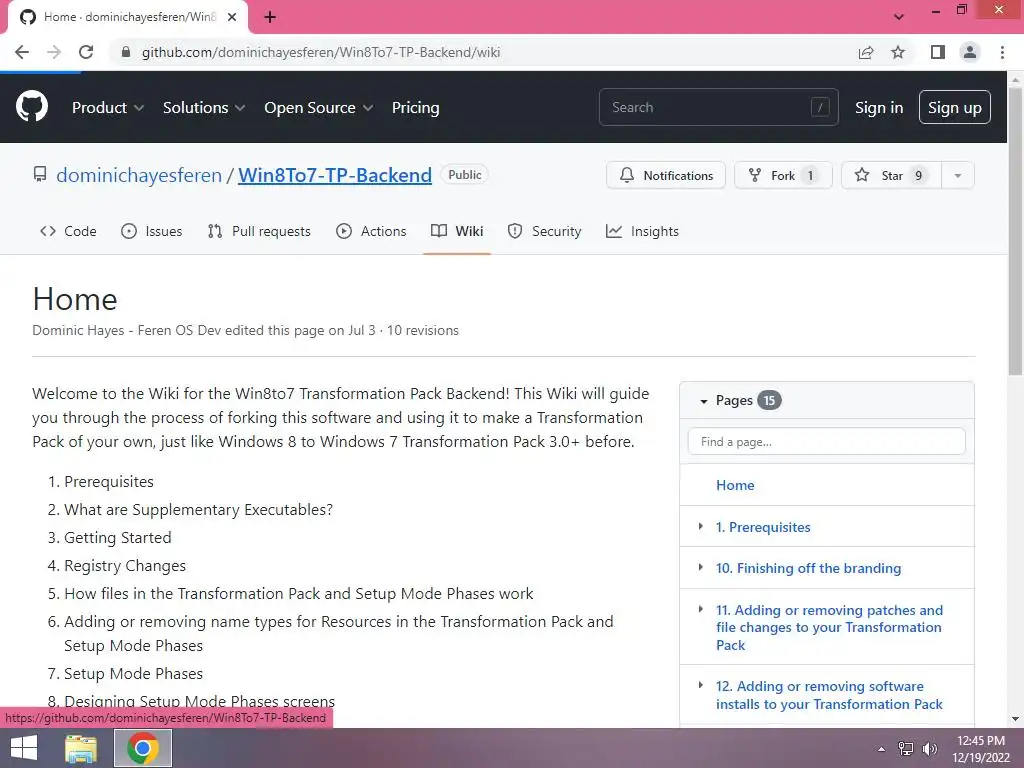
Task: Expand the 10. Finishing off the branding entry
Action: (701, 568)
